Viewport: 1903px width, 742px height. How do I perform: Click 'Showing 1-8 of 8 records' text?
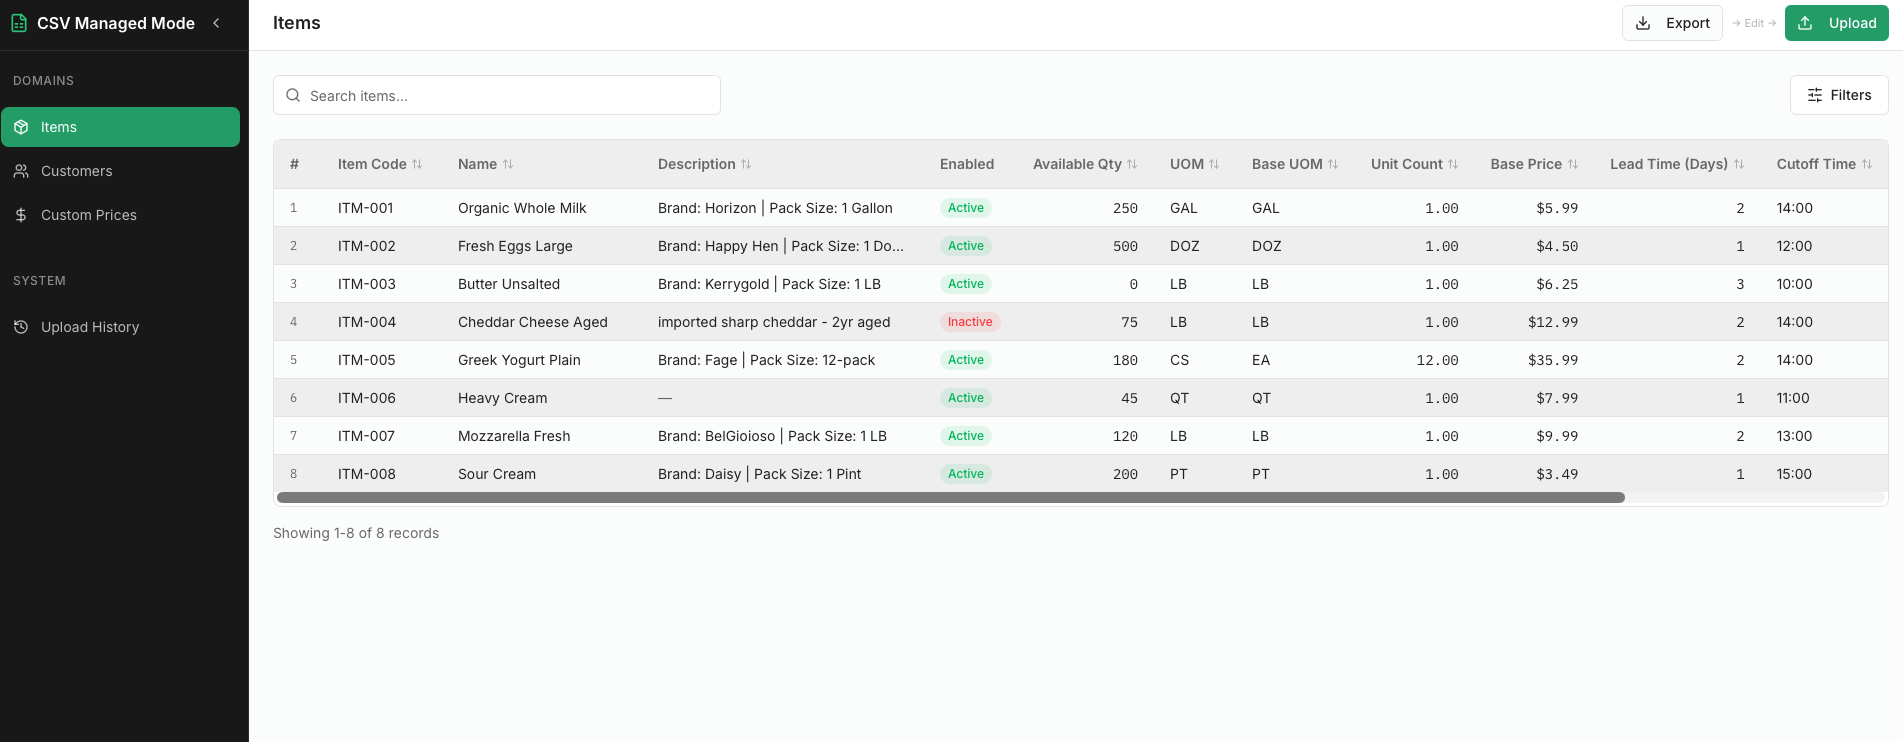coord(356,533)
